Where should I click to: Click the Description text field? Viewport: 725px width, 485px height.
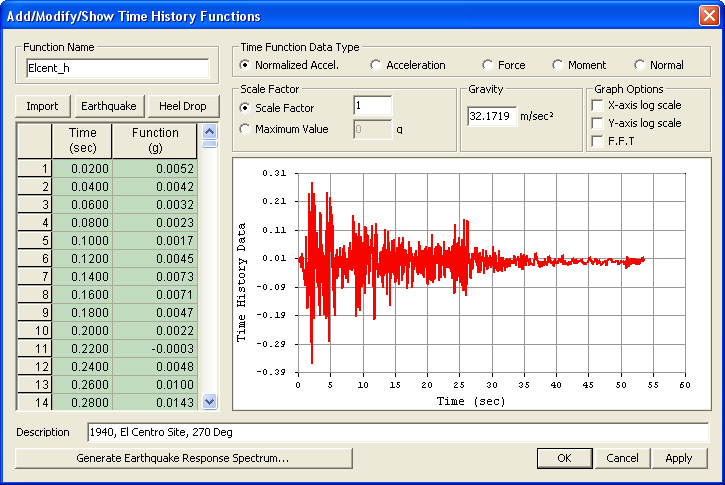pos(398,432)
